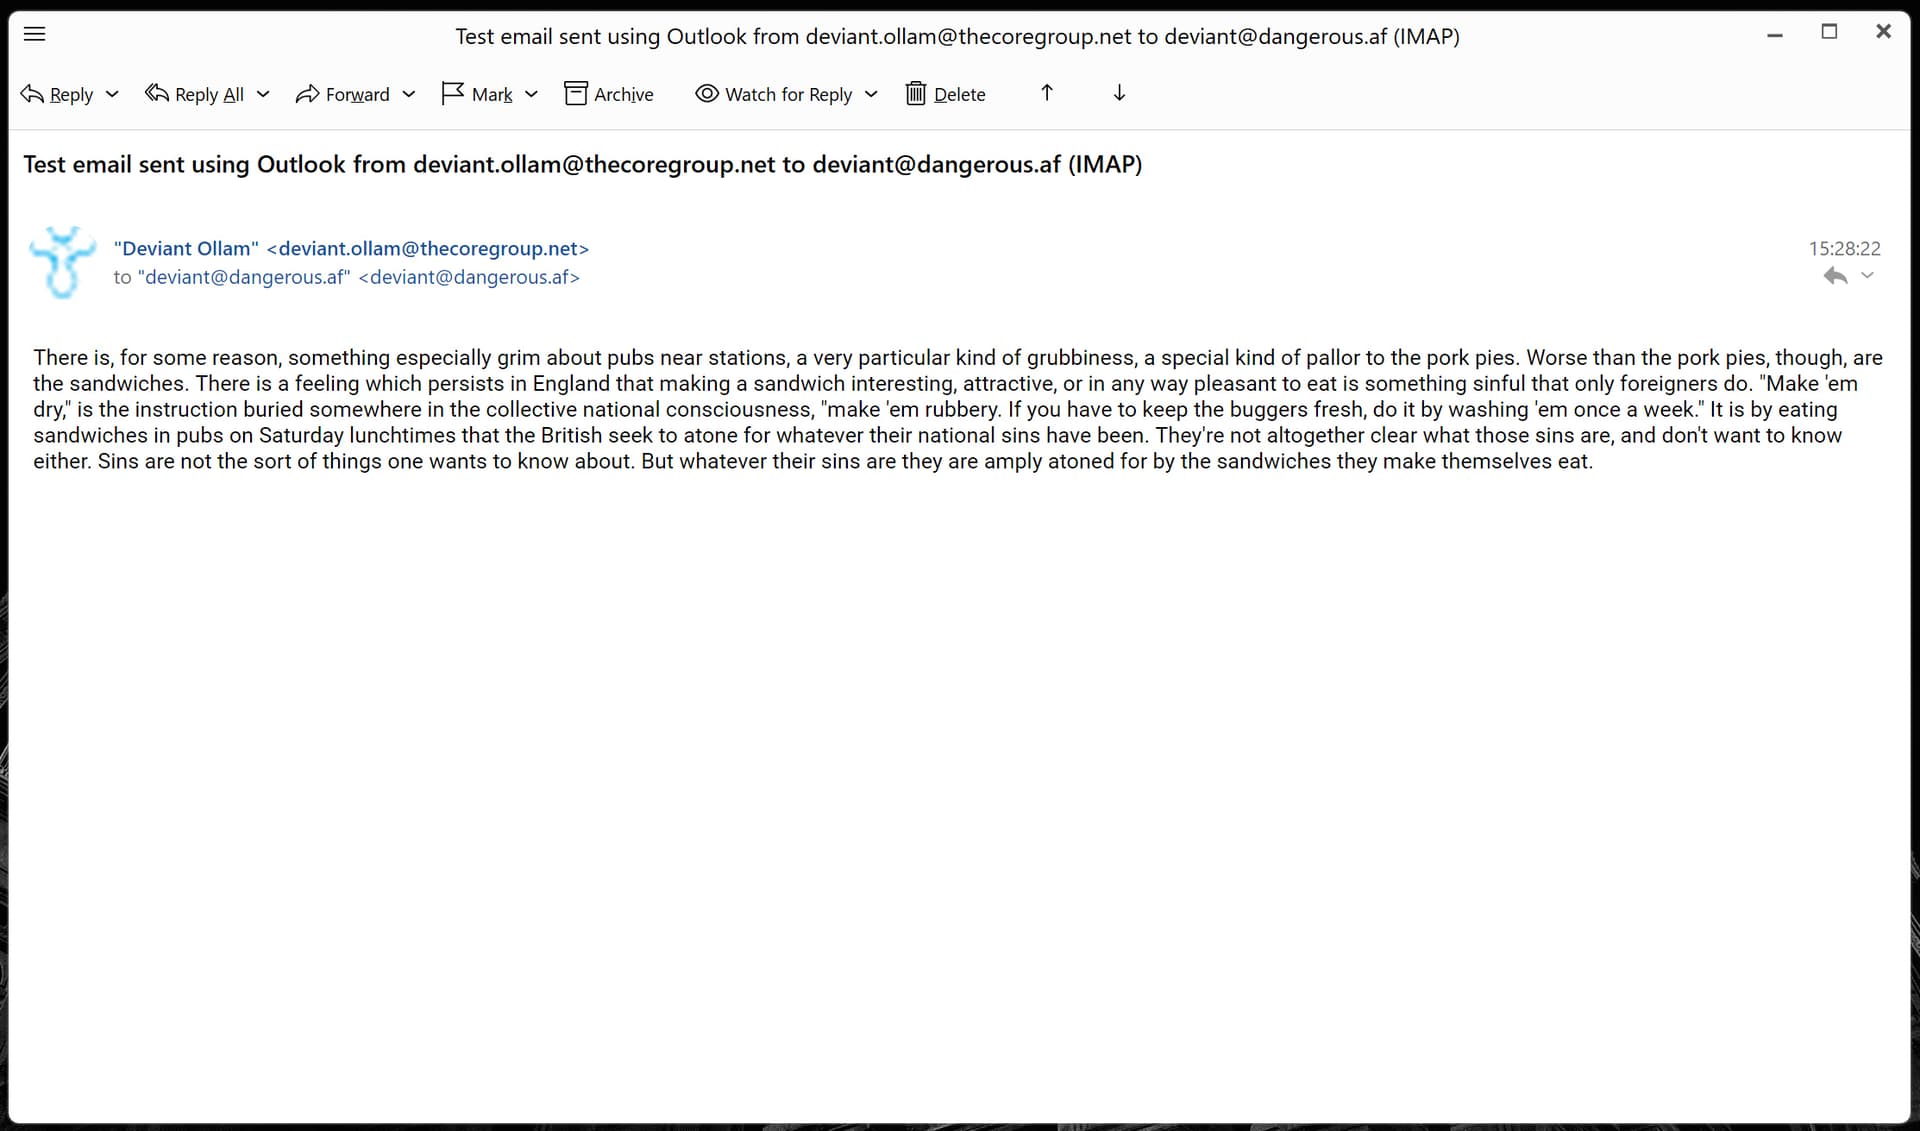Expand the Reply All dropdown chevron
1920x1131 pixels.
pyautogui.click(x=263, y=94)
